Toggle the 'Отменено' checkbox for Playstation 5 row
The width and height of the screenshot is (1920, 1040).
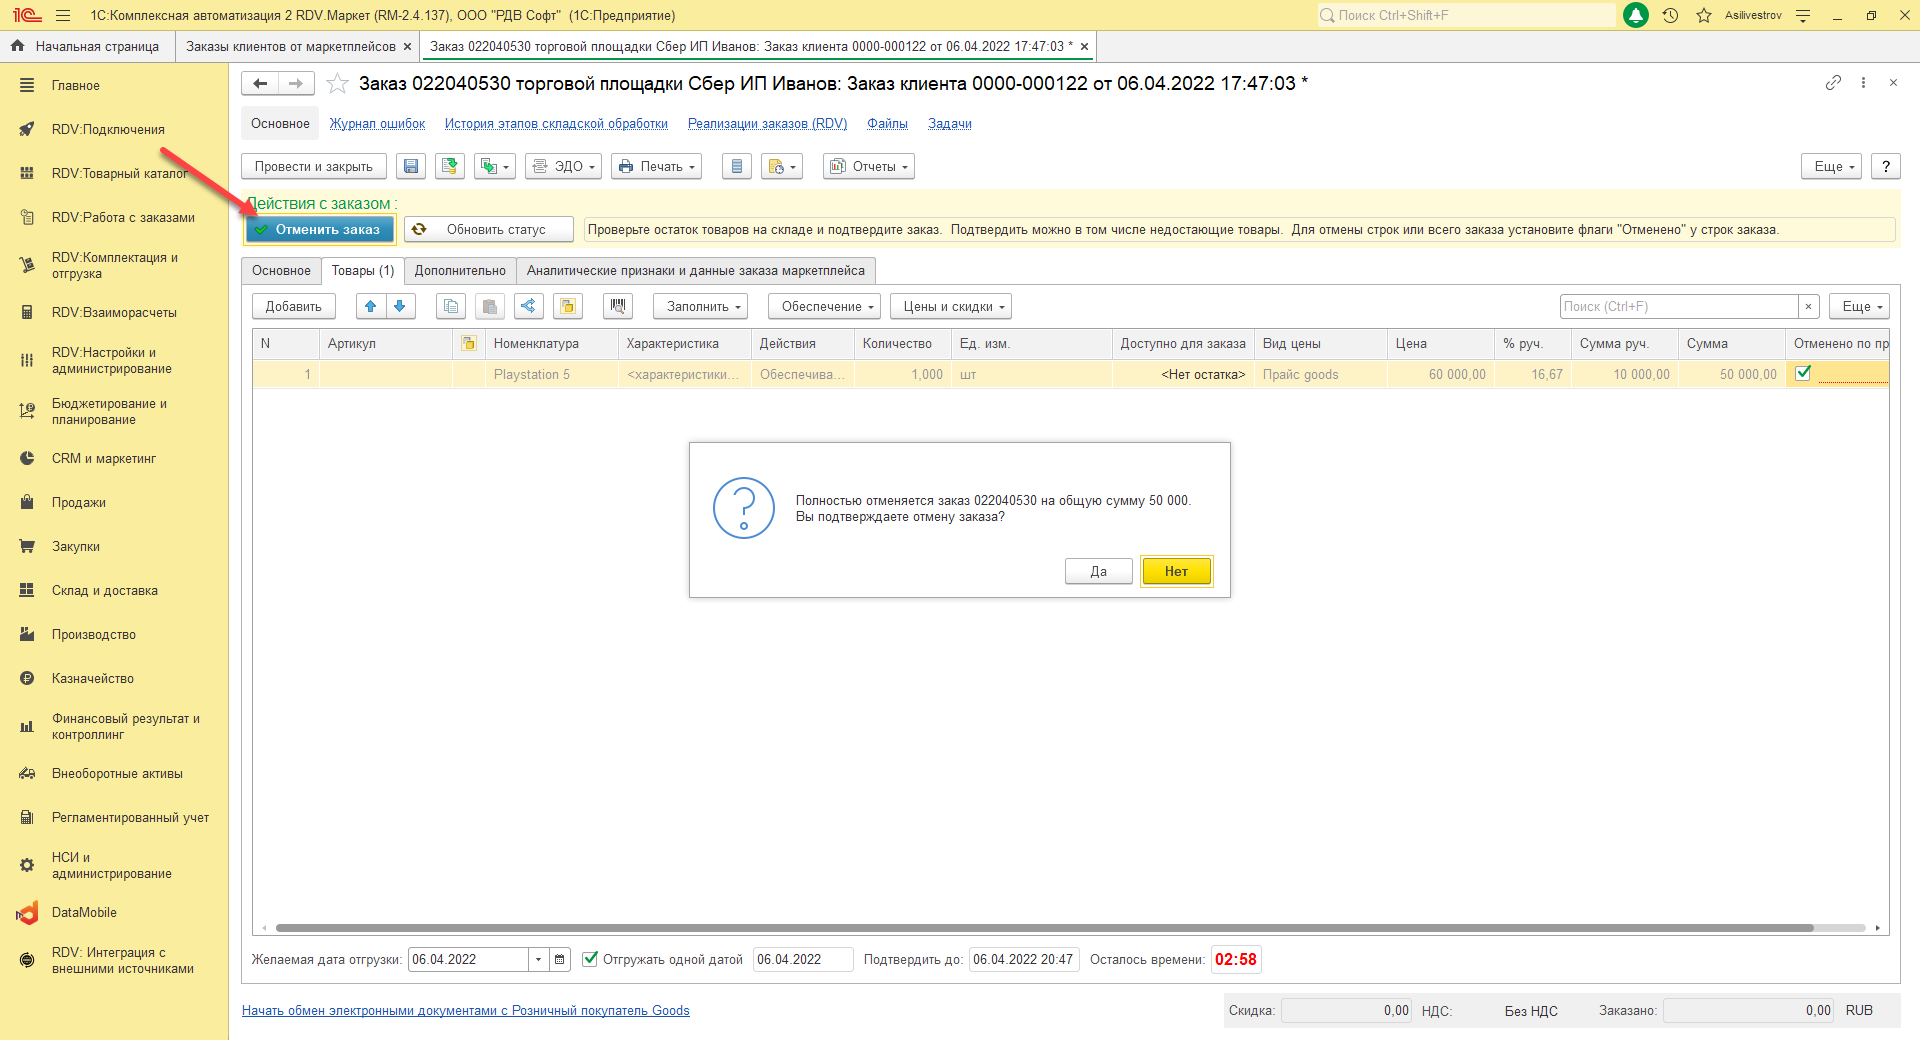tap(1803, 374)
